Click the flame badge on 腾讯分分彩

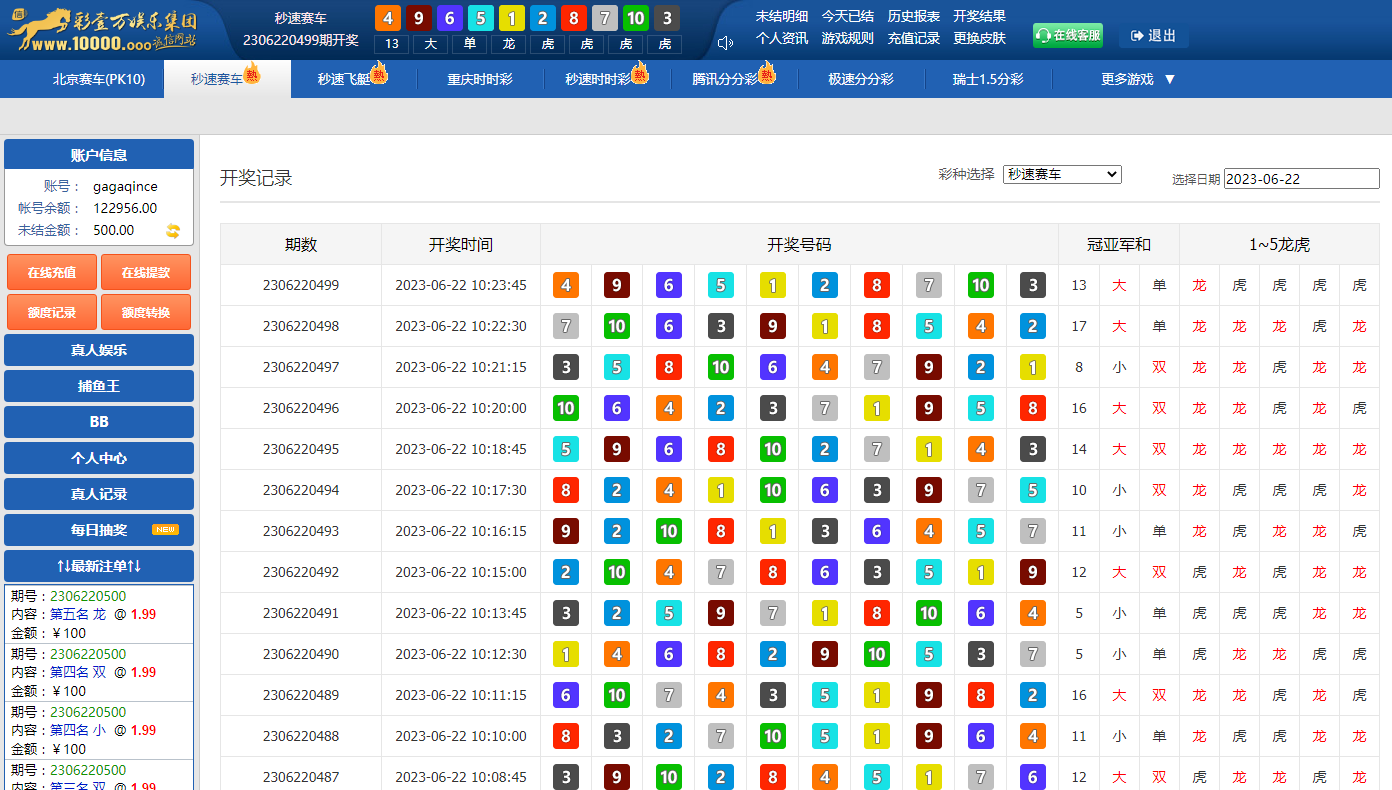767,73
